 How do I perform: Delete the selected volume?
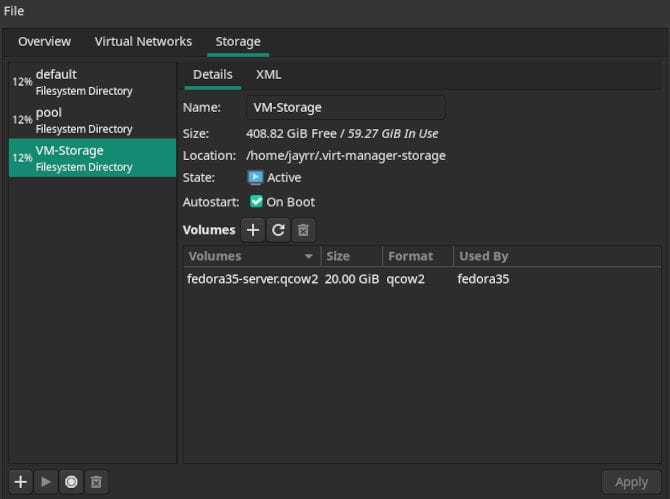click(303, 230)
